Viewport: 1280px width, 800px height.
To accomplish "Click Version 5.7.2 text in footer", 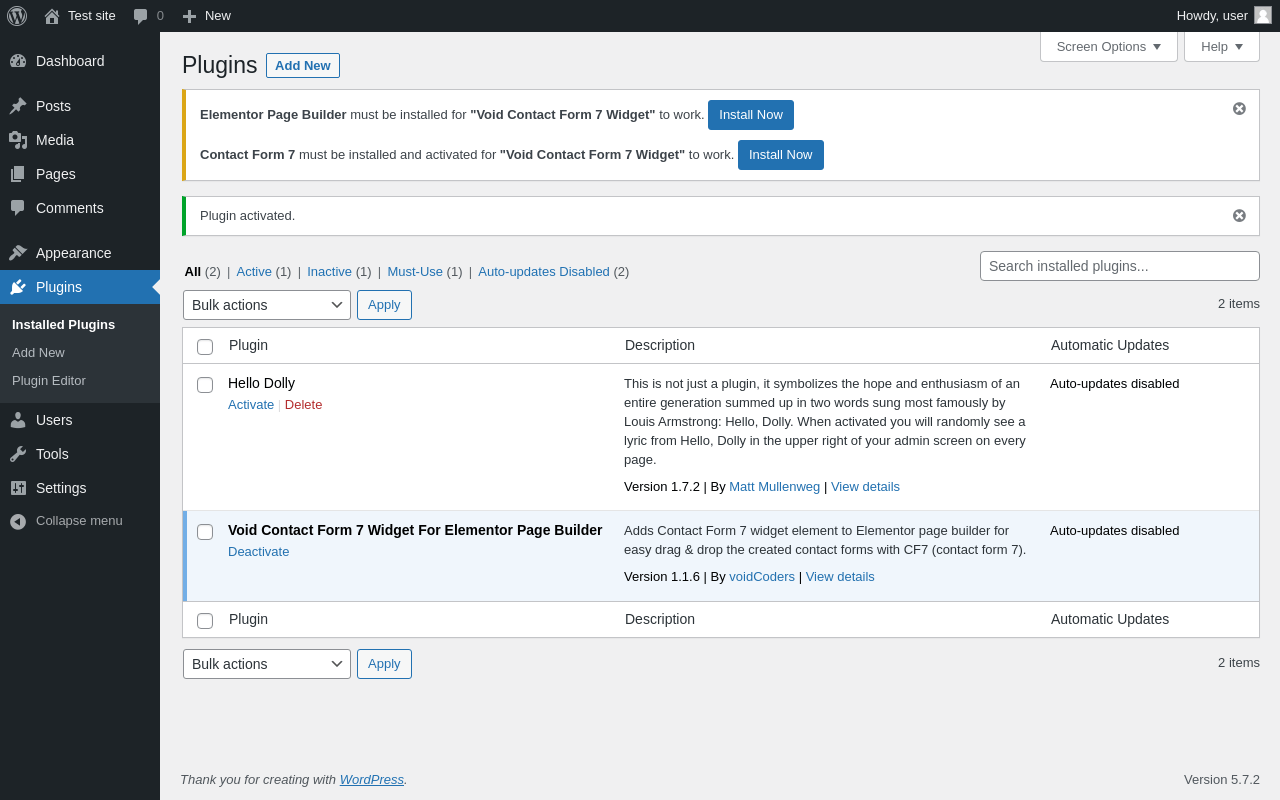I will 1222,780.
